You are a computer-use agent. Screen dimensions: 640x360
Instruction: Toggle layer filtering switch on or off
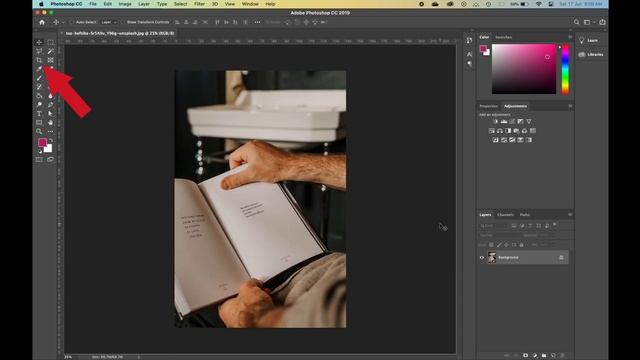pos(555,224)
